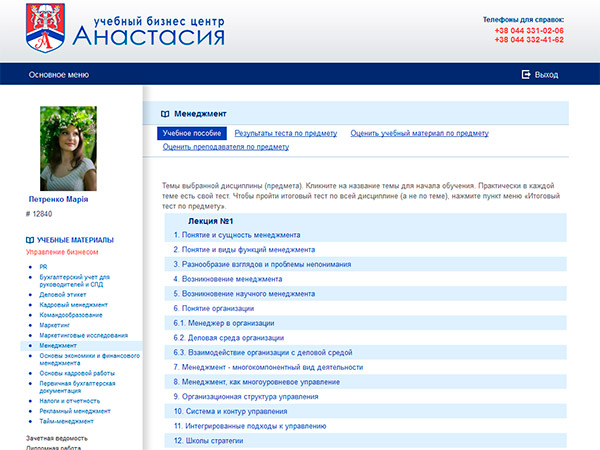This screenshot has height=450, width=600.
Task: Click the exit arrow icon beside Выход
Action: (x=525, y=75)
